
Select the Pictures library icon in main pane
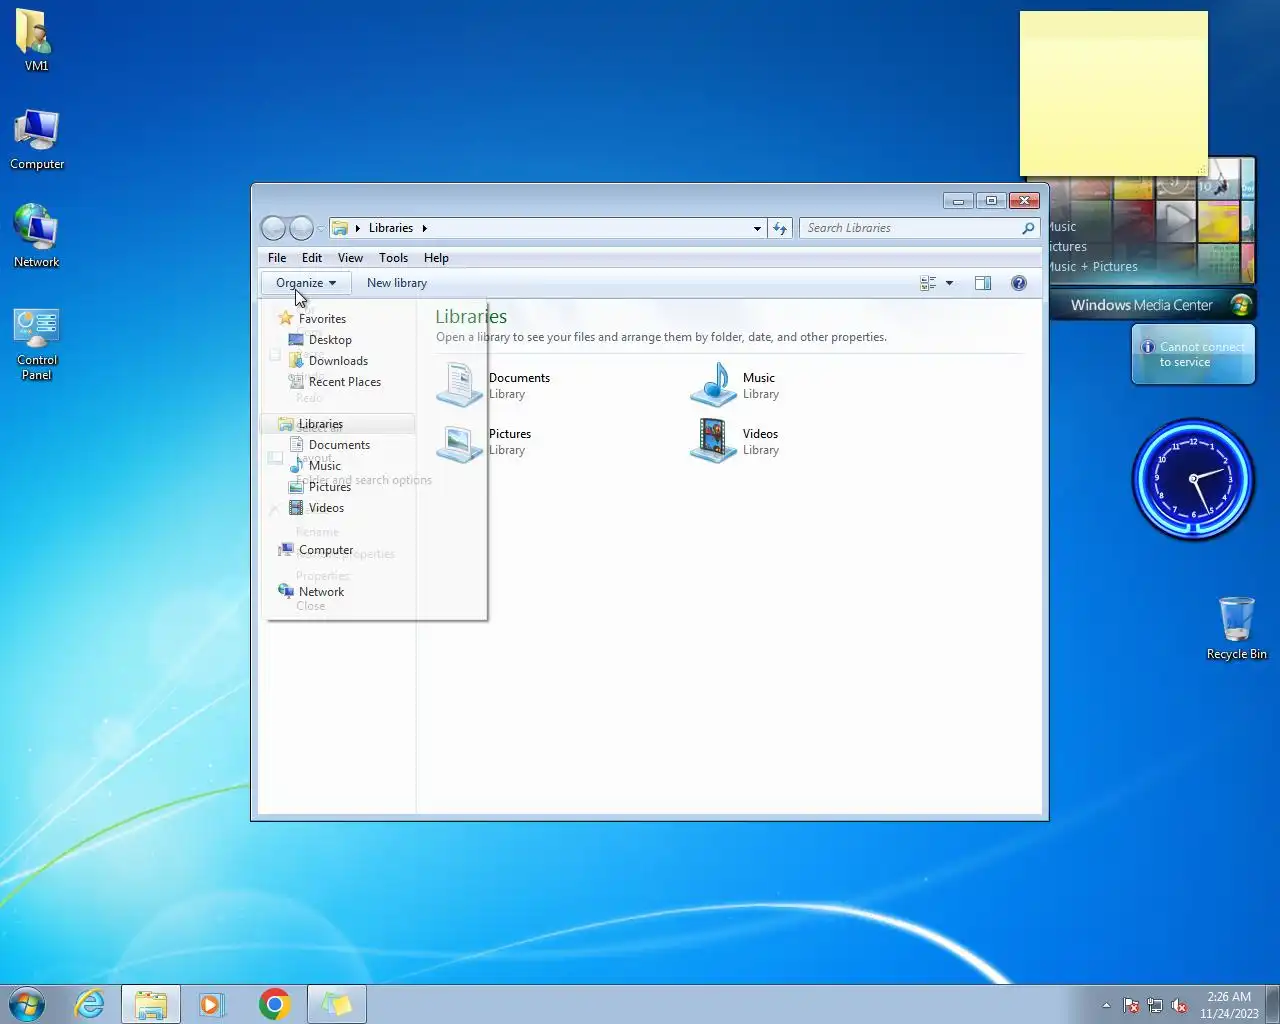coord(459,441)
